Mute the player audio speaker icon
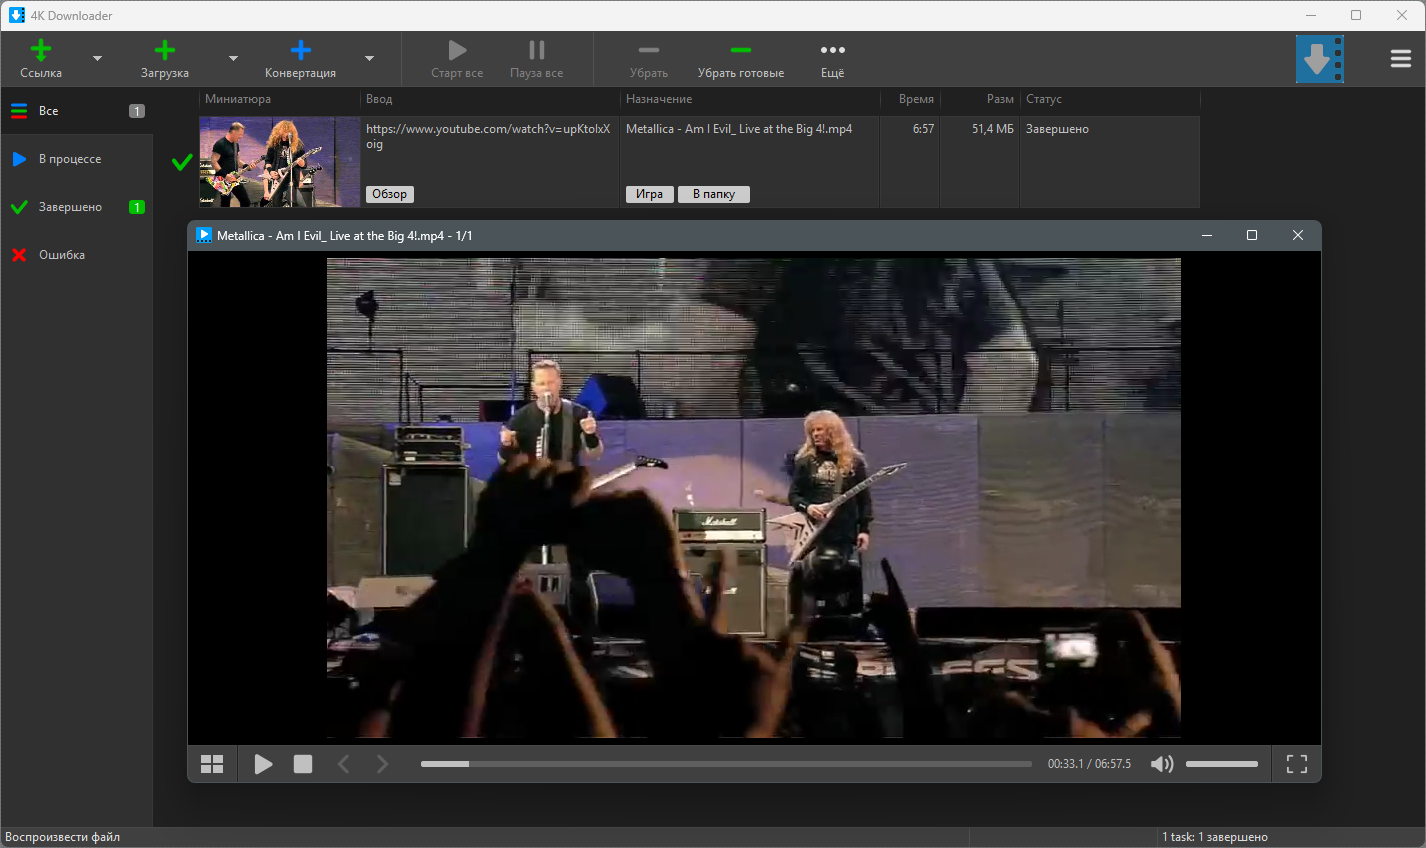Image resolution: width=1426 pixels, height=848 pixels. (1161, 764)
